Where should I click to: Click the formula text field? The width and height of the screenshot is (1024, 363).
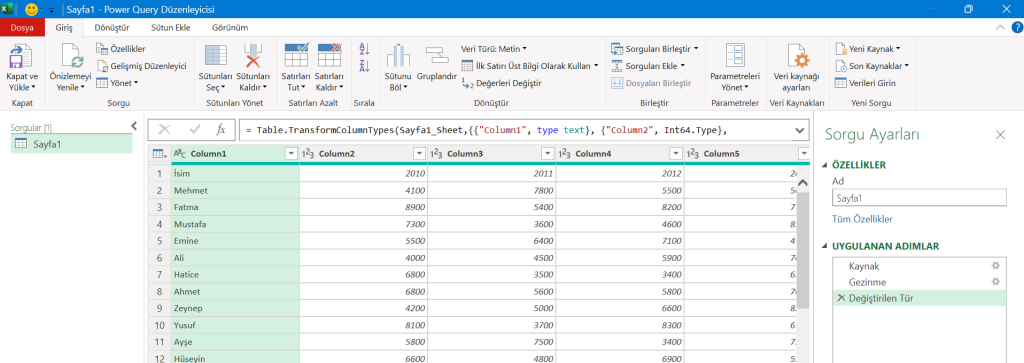coord(516,130)
